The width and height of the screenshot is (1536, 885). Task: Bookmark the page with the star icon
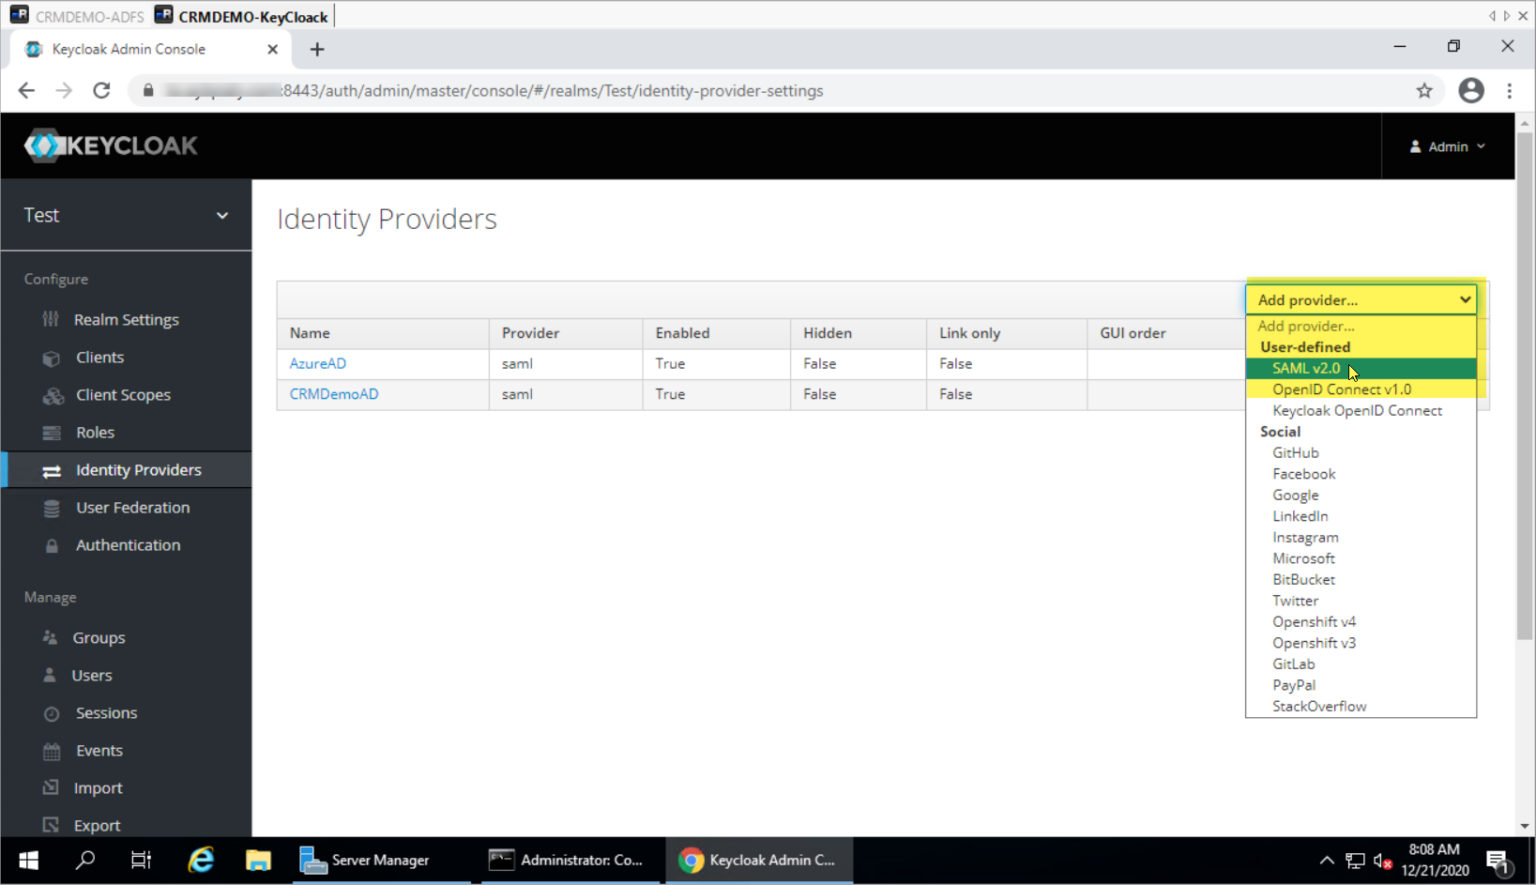pyautogui.click(x=1424, y=90)
